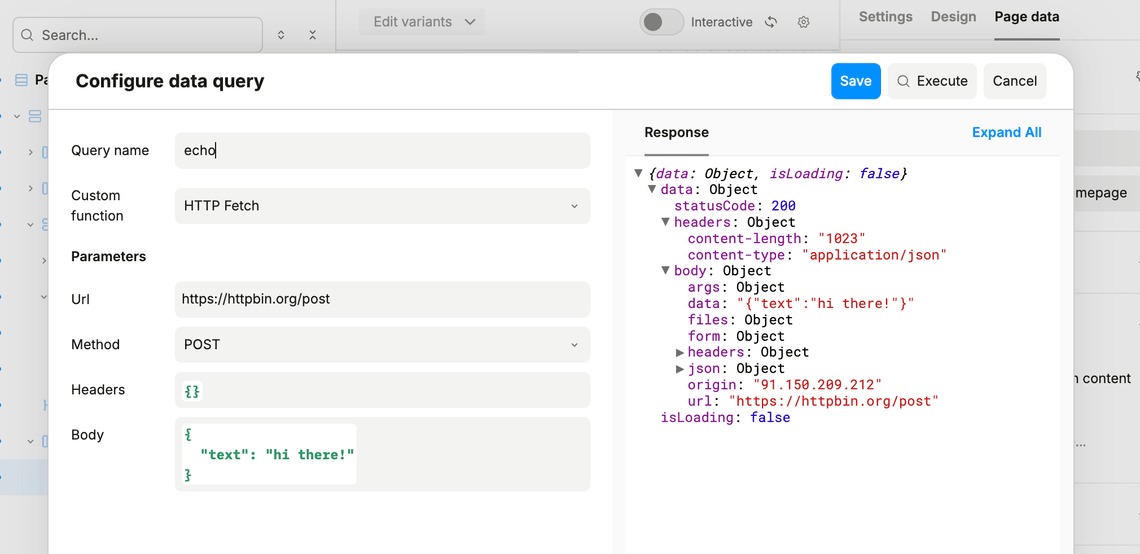Collapse the body Object node in response
The height and width of the screenshot is (554, 1140).
pos(665,271)
